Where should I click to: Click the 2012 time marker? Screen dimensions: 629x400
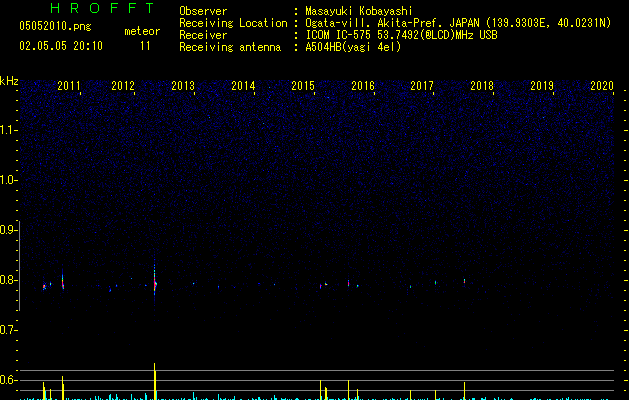(x=123, y=85)
